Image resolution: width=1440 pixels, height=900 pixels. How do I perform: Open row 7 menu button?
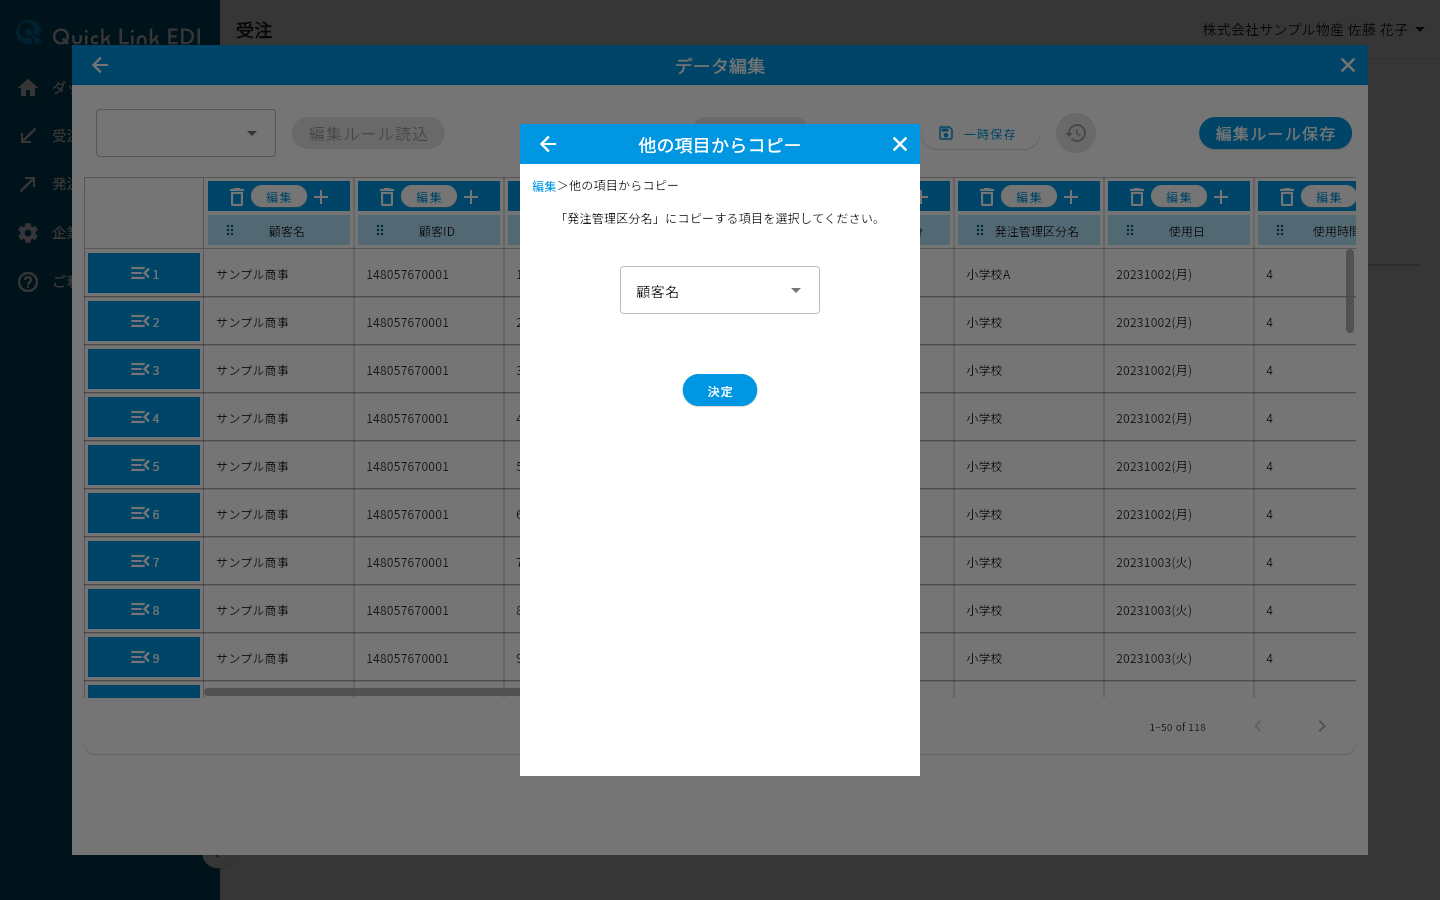(x=144, y=561)
